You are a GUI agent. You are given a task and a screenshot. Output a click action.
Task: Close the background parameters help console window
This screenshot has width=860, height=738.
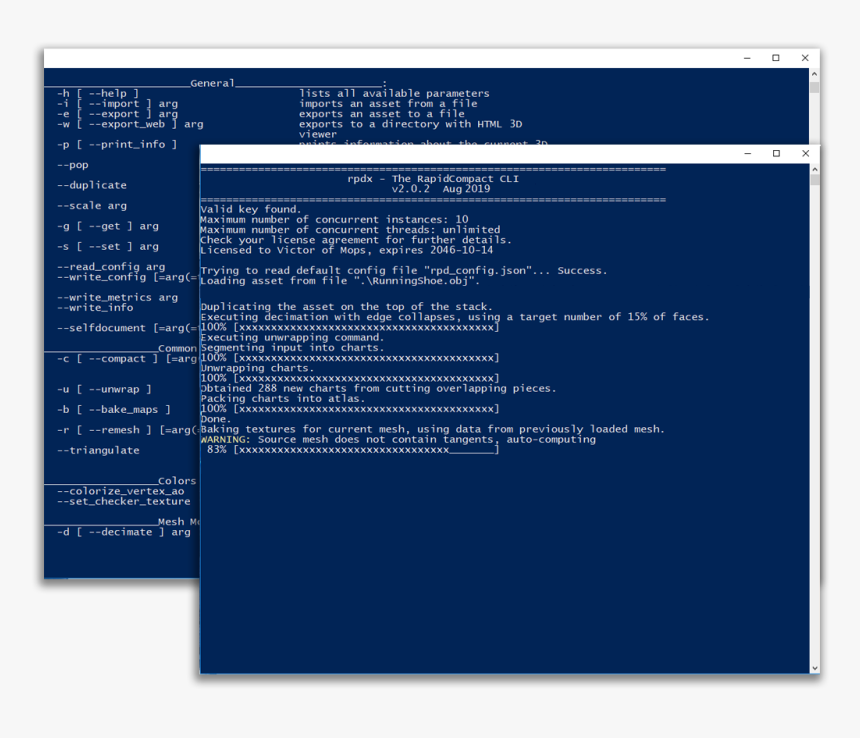(805, 58)
